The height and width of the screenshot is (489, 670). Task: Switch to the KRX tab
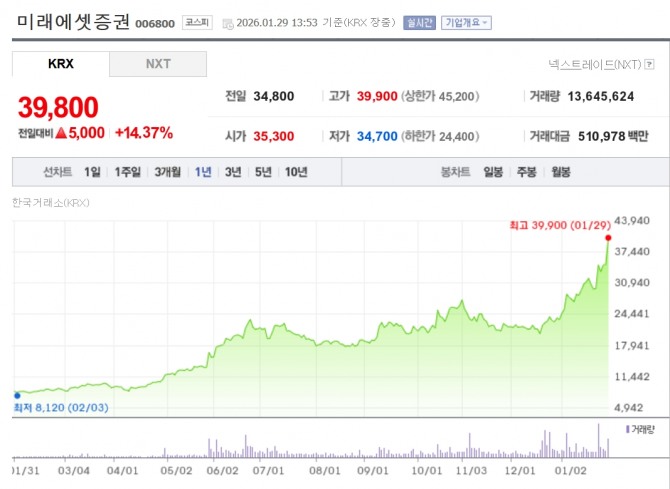click(61, 64)
